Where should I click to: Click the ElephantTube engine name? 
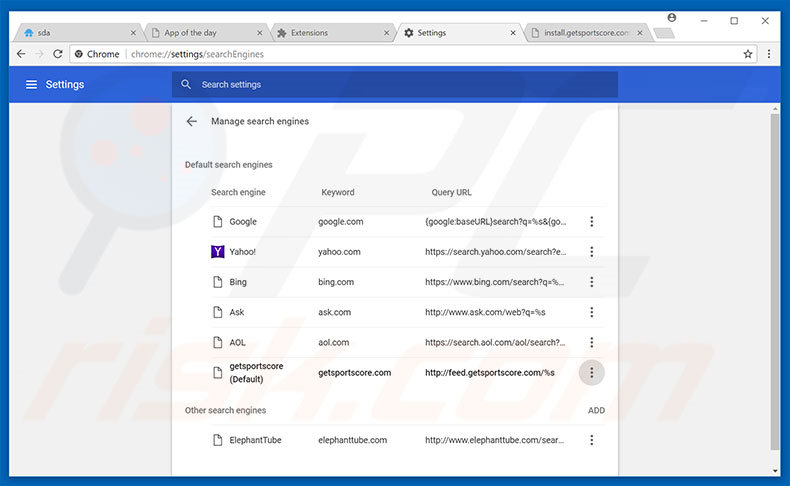pos(255,440)
